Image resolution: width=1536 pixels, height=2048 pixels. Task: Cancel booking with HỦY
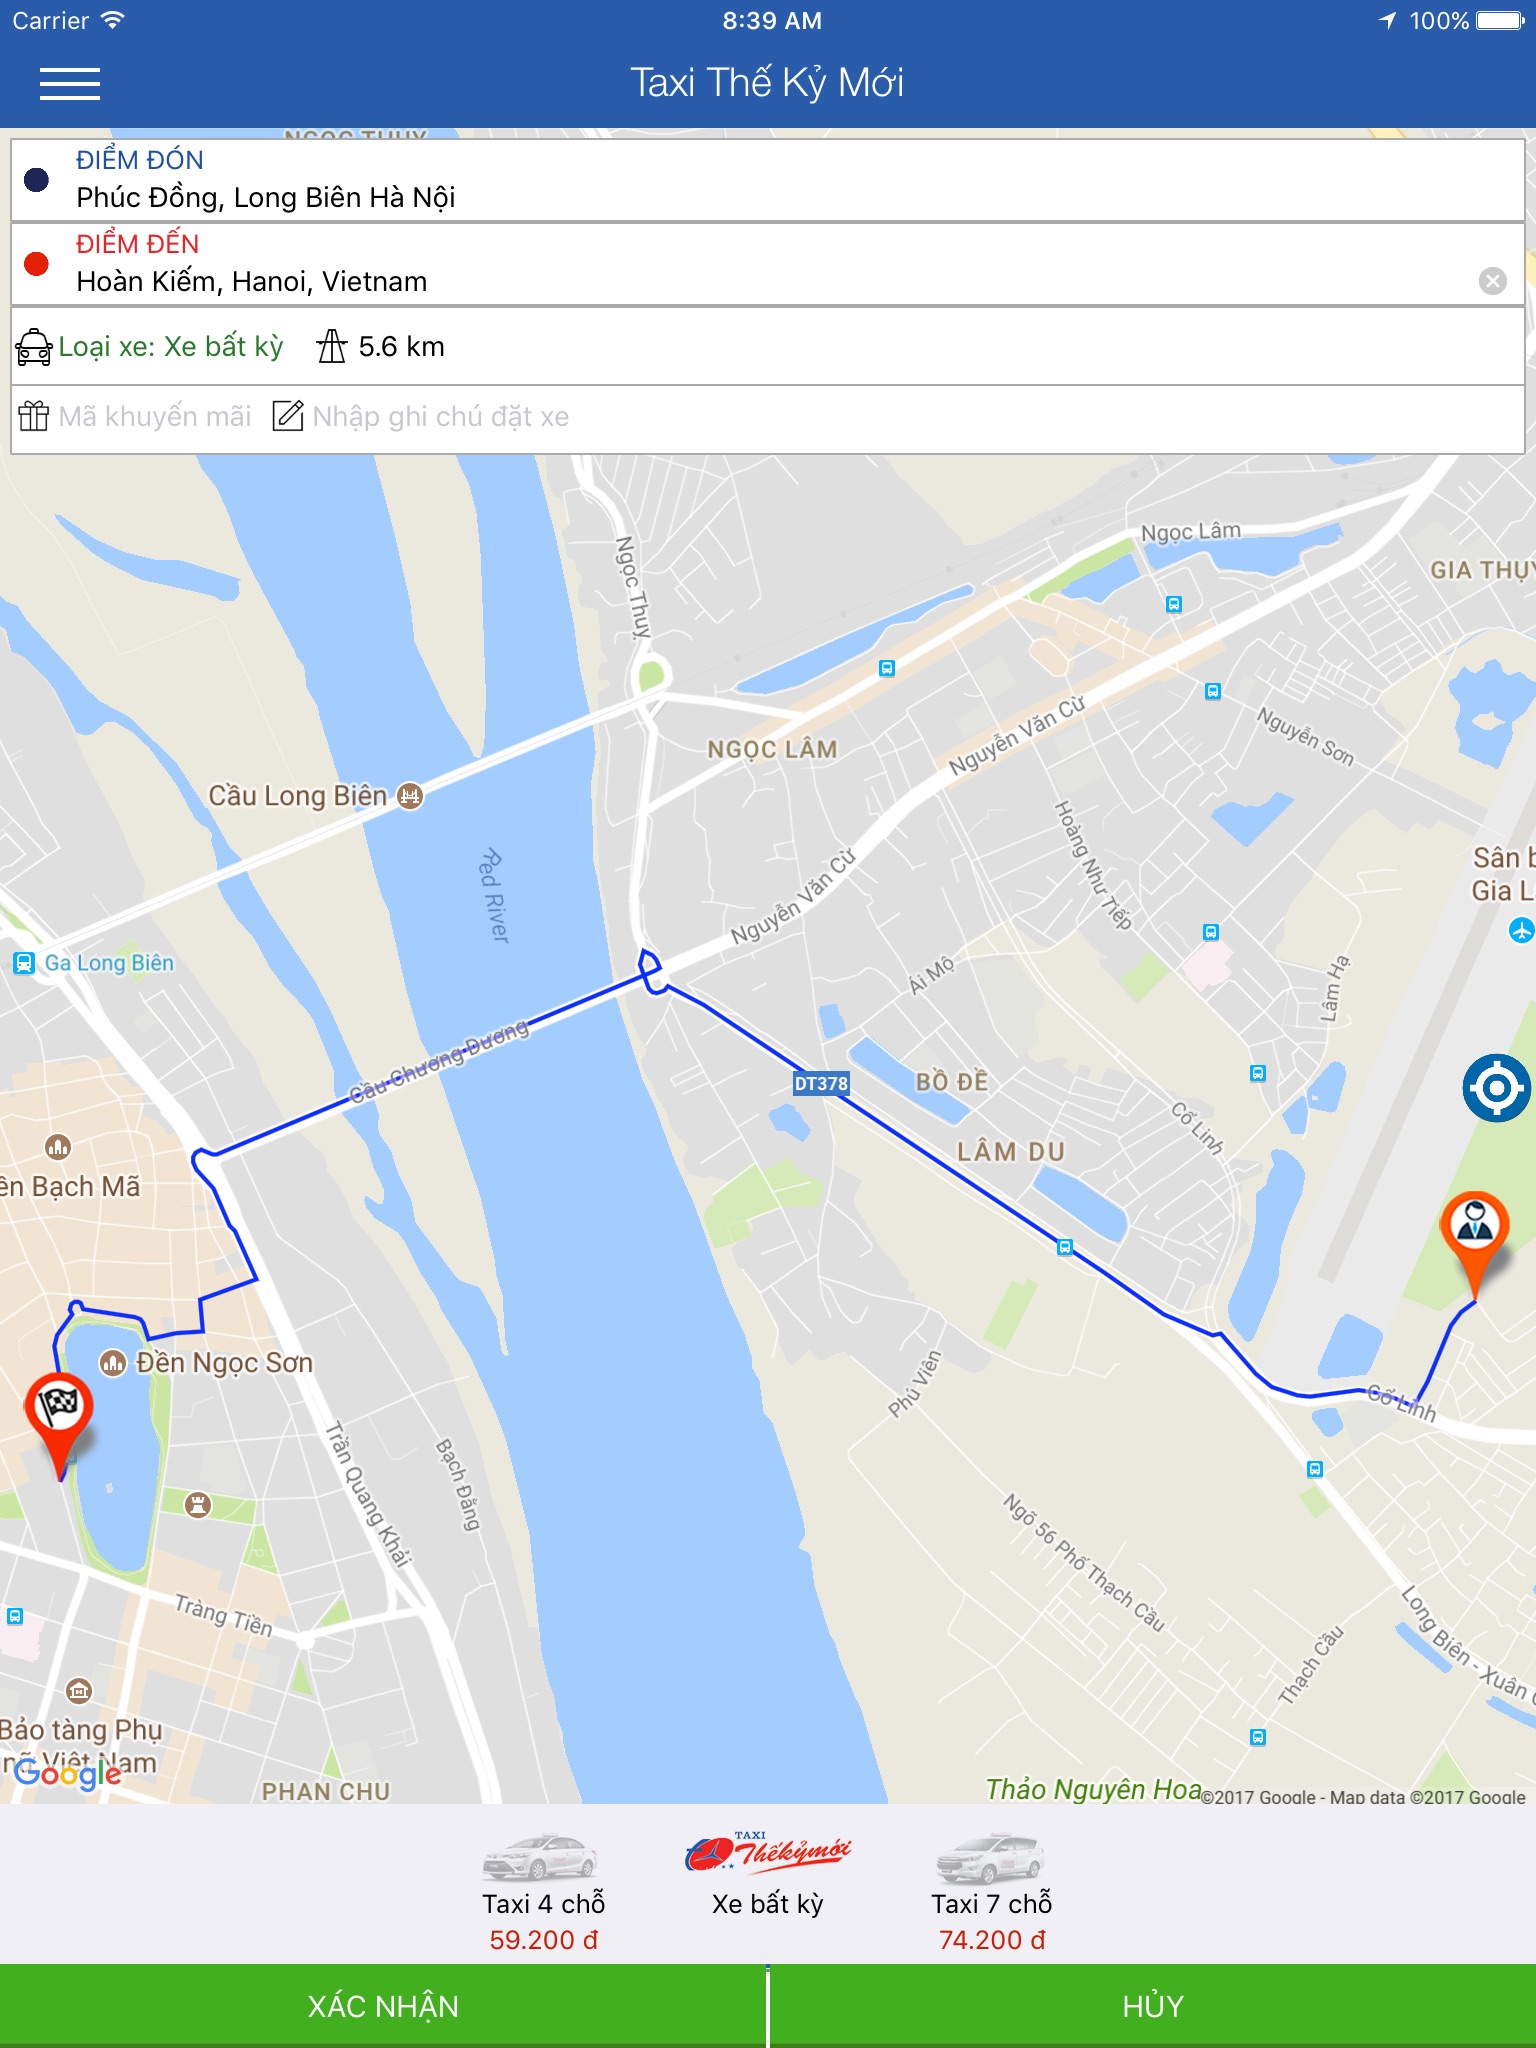[1153, 2006]
